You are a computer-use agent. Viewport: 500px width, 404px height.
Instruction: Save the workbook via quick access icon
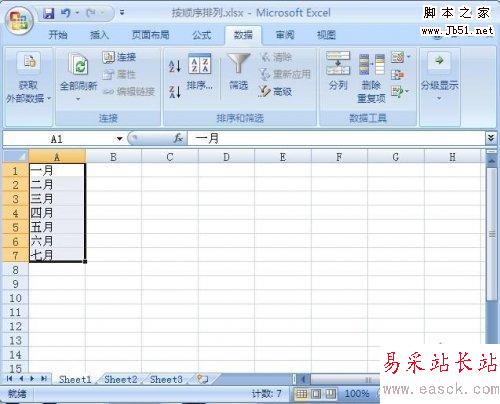49,13
